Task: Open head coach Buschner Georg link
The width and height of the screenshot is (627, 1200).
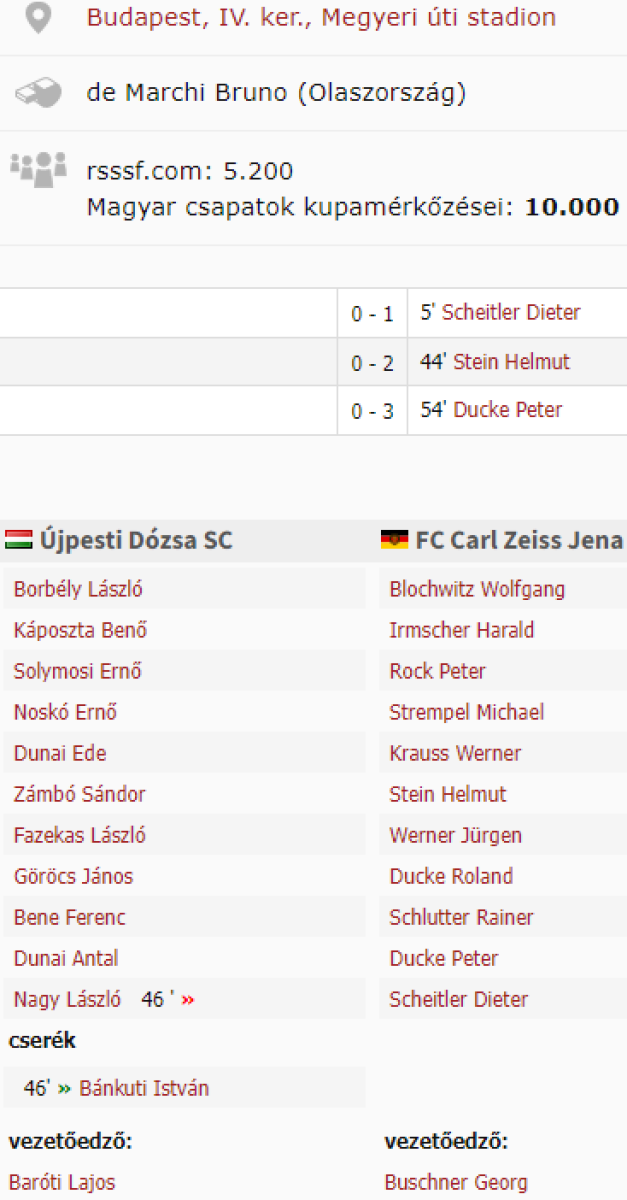Action: [x=456, y=1182]
